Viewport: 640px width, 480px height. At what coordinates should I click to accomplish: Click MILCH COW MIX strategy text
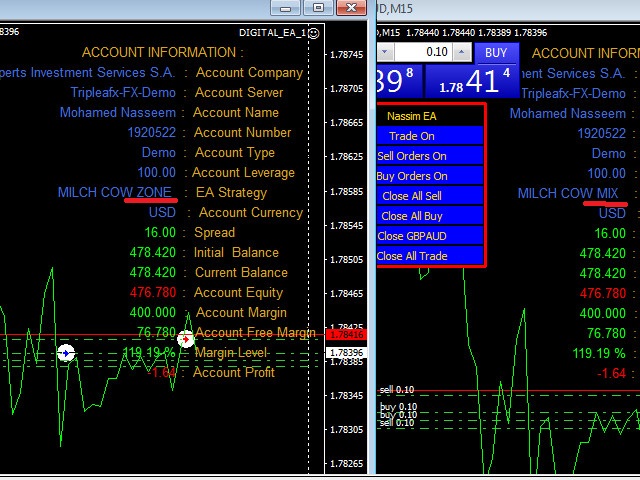click(568, 193)
